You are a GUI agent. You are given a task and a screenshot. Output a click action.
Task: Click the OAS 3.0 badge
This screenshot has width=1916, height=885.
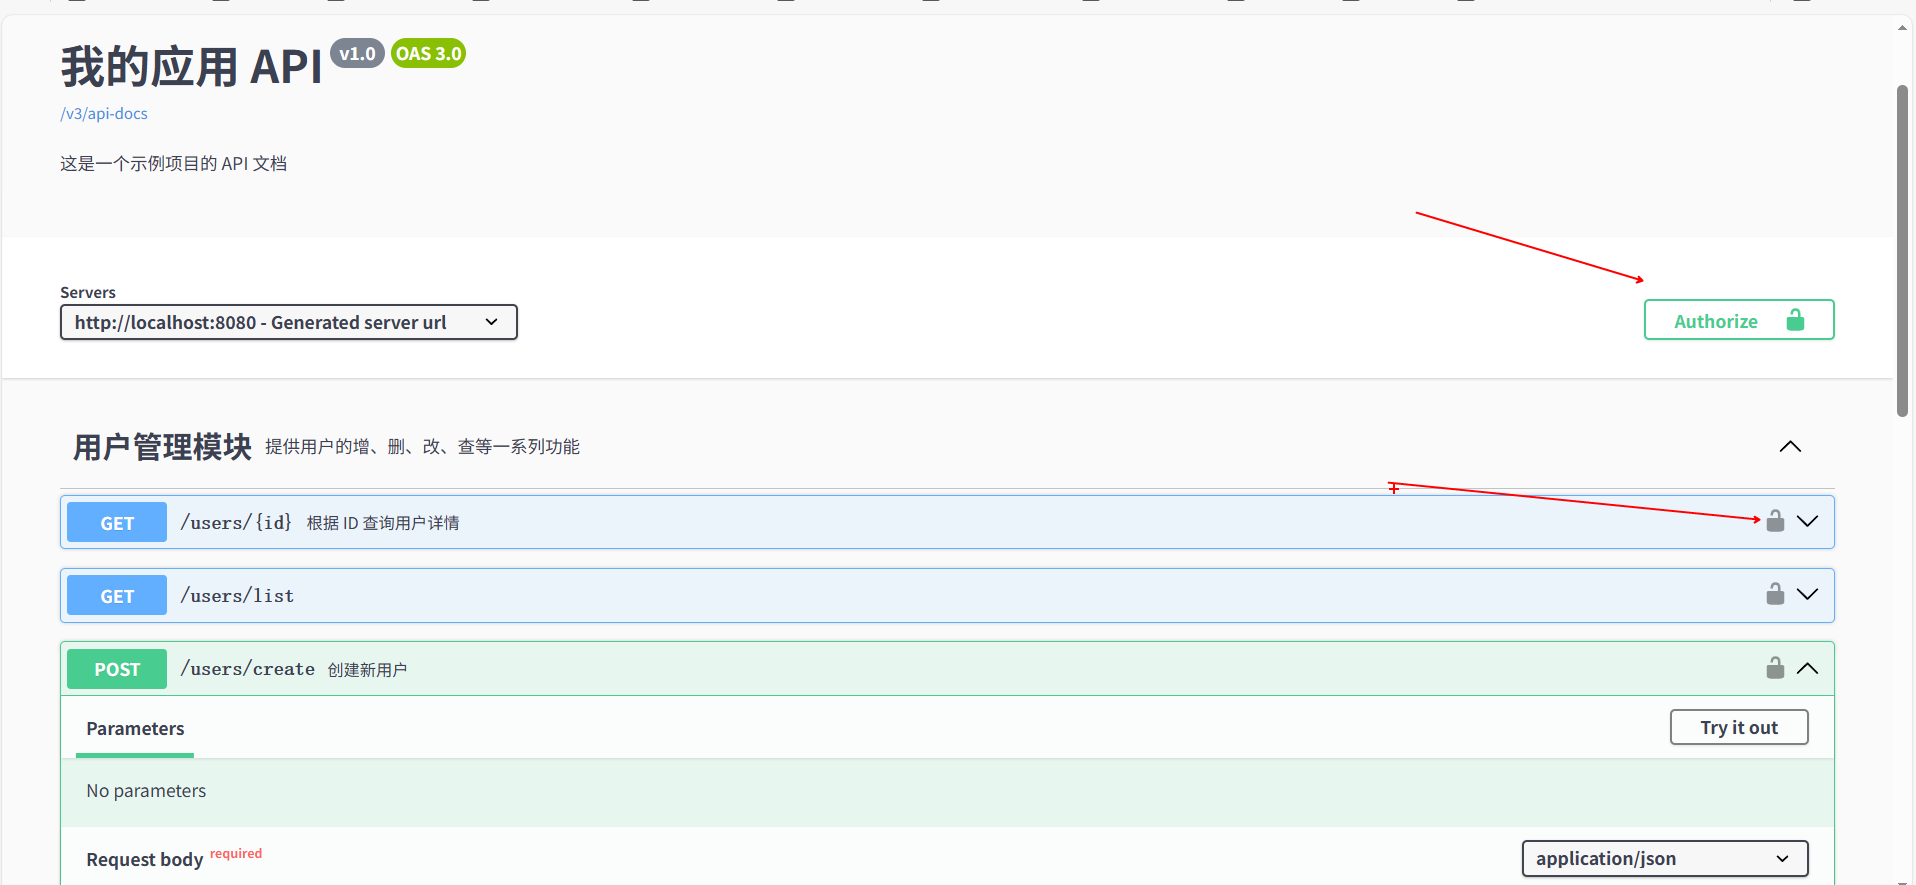click(428, 54)
